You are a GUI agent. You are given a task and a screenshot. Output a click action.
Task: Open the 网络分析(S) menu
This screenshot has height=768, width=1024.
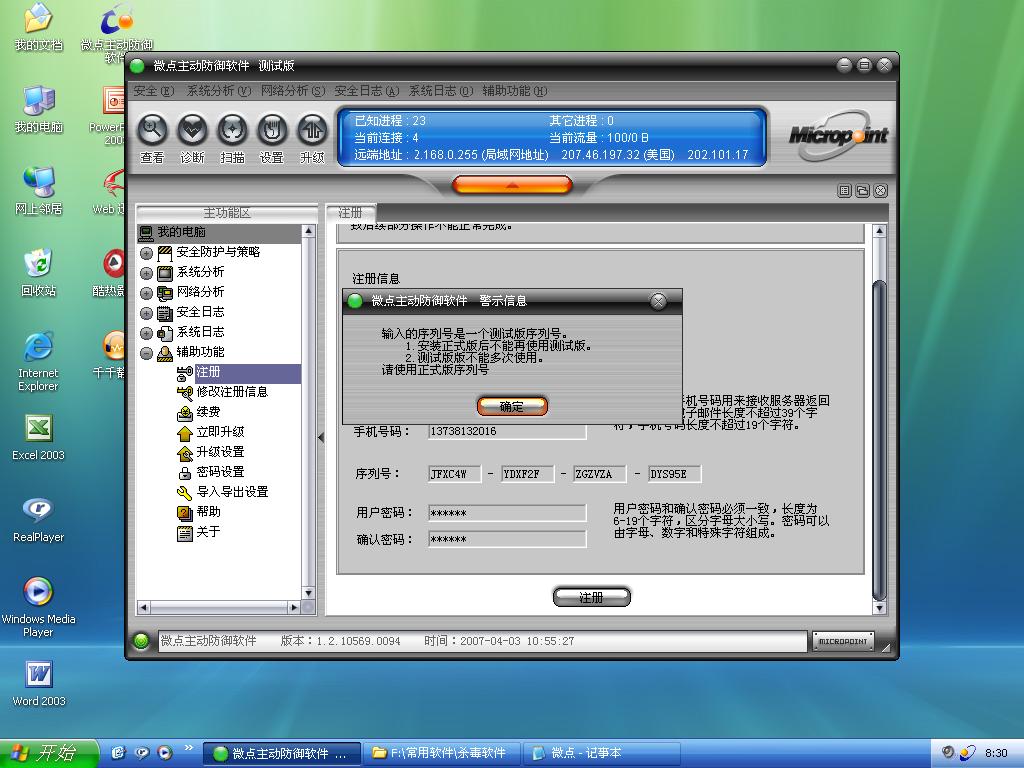pyautogui.click(x=293, y=91)
